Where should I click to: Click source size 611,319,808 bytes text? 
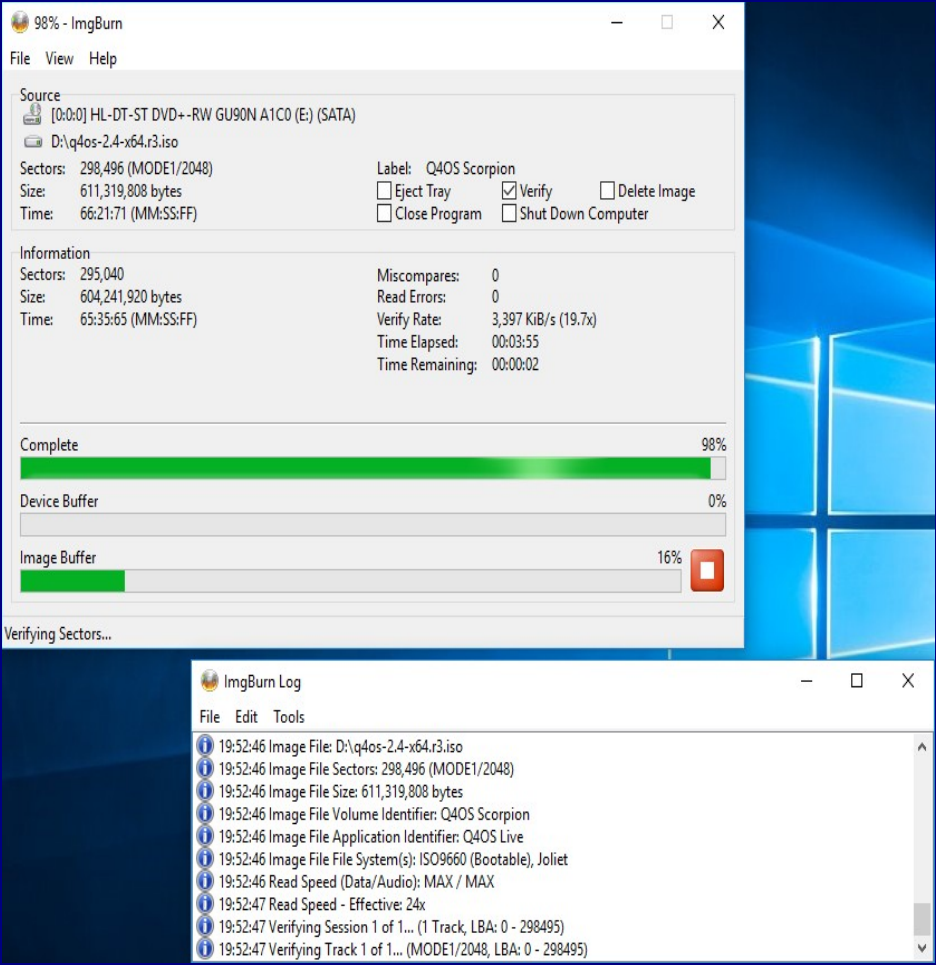pyautogui.click(x=130, y=191)
